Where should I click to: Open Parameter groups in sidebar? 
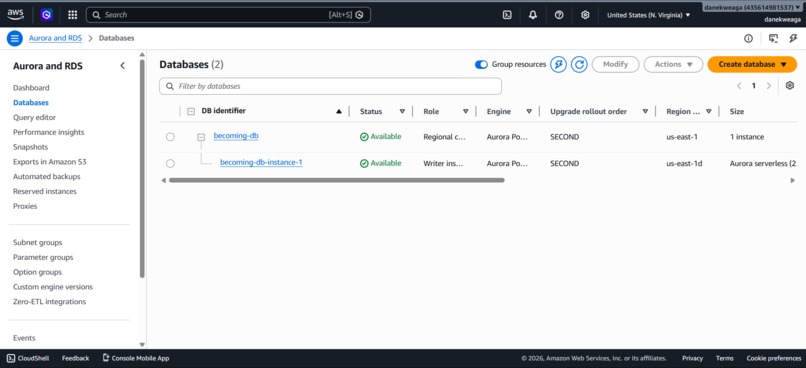[x=43, y=257]
